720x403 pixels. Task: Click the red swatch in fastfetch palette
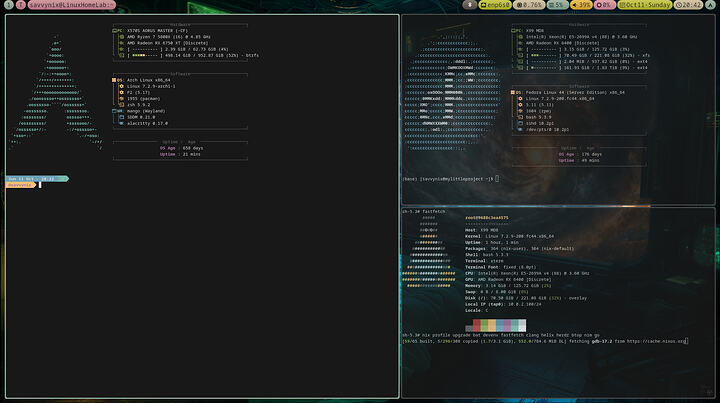coord(477,325)
